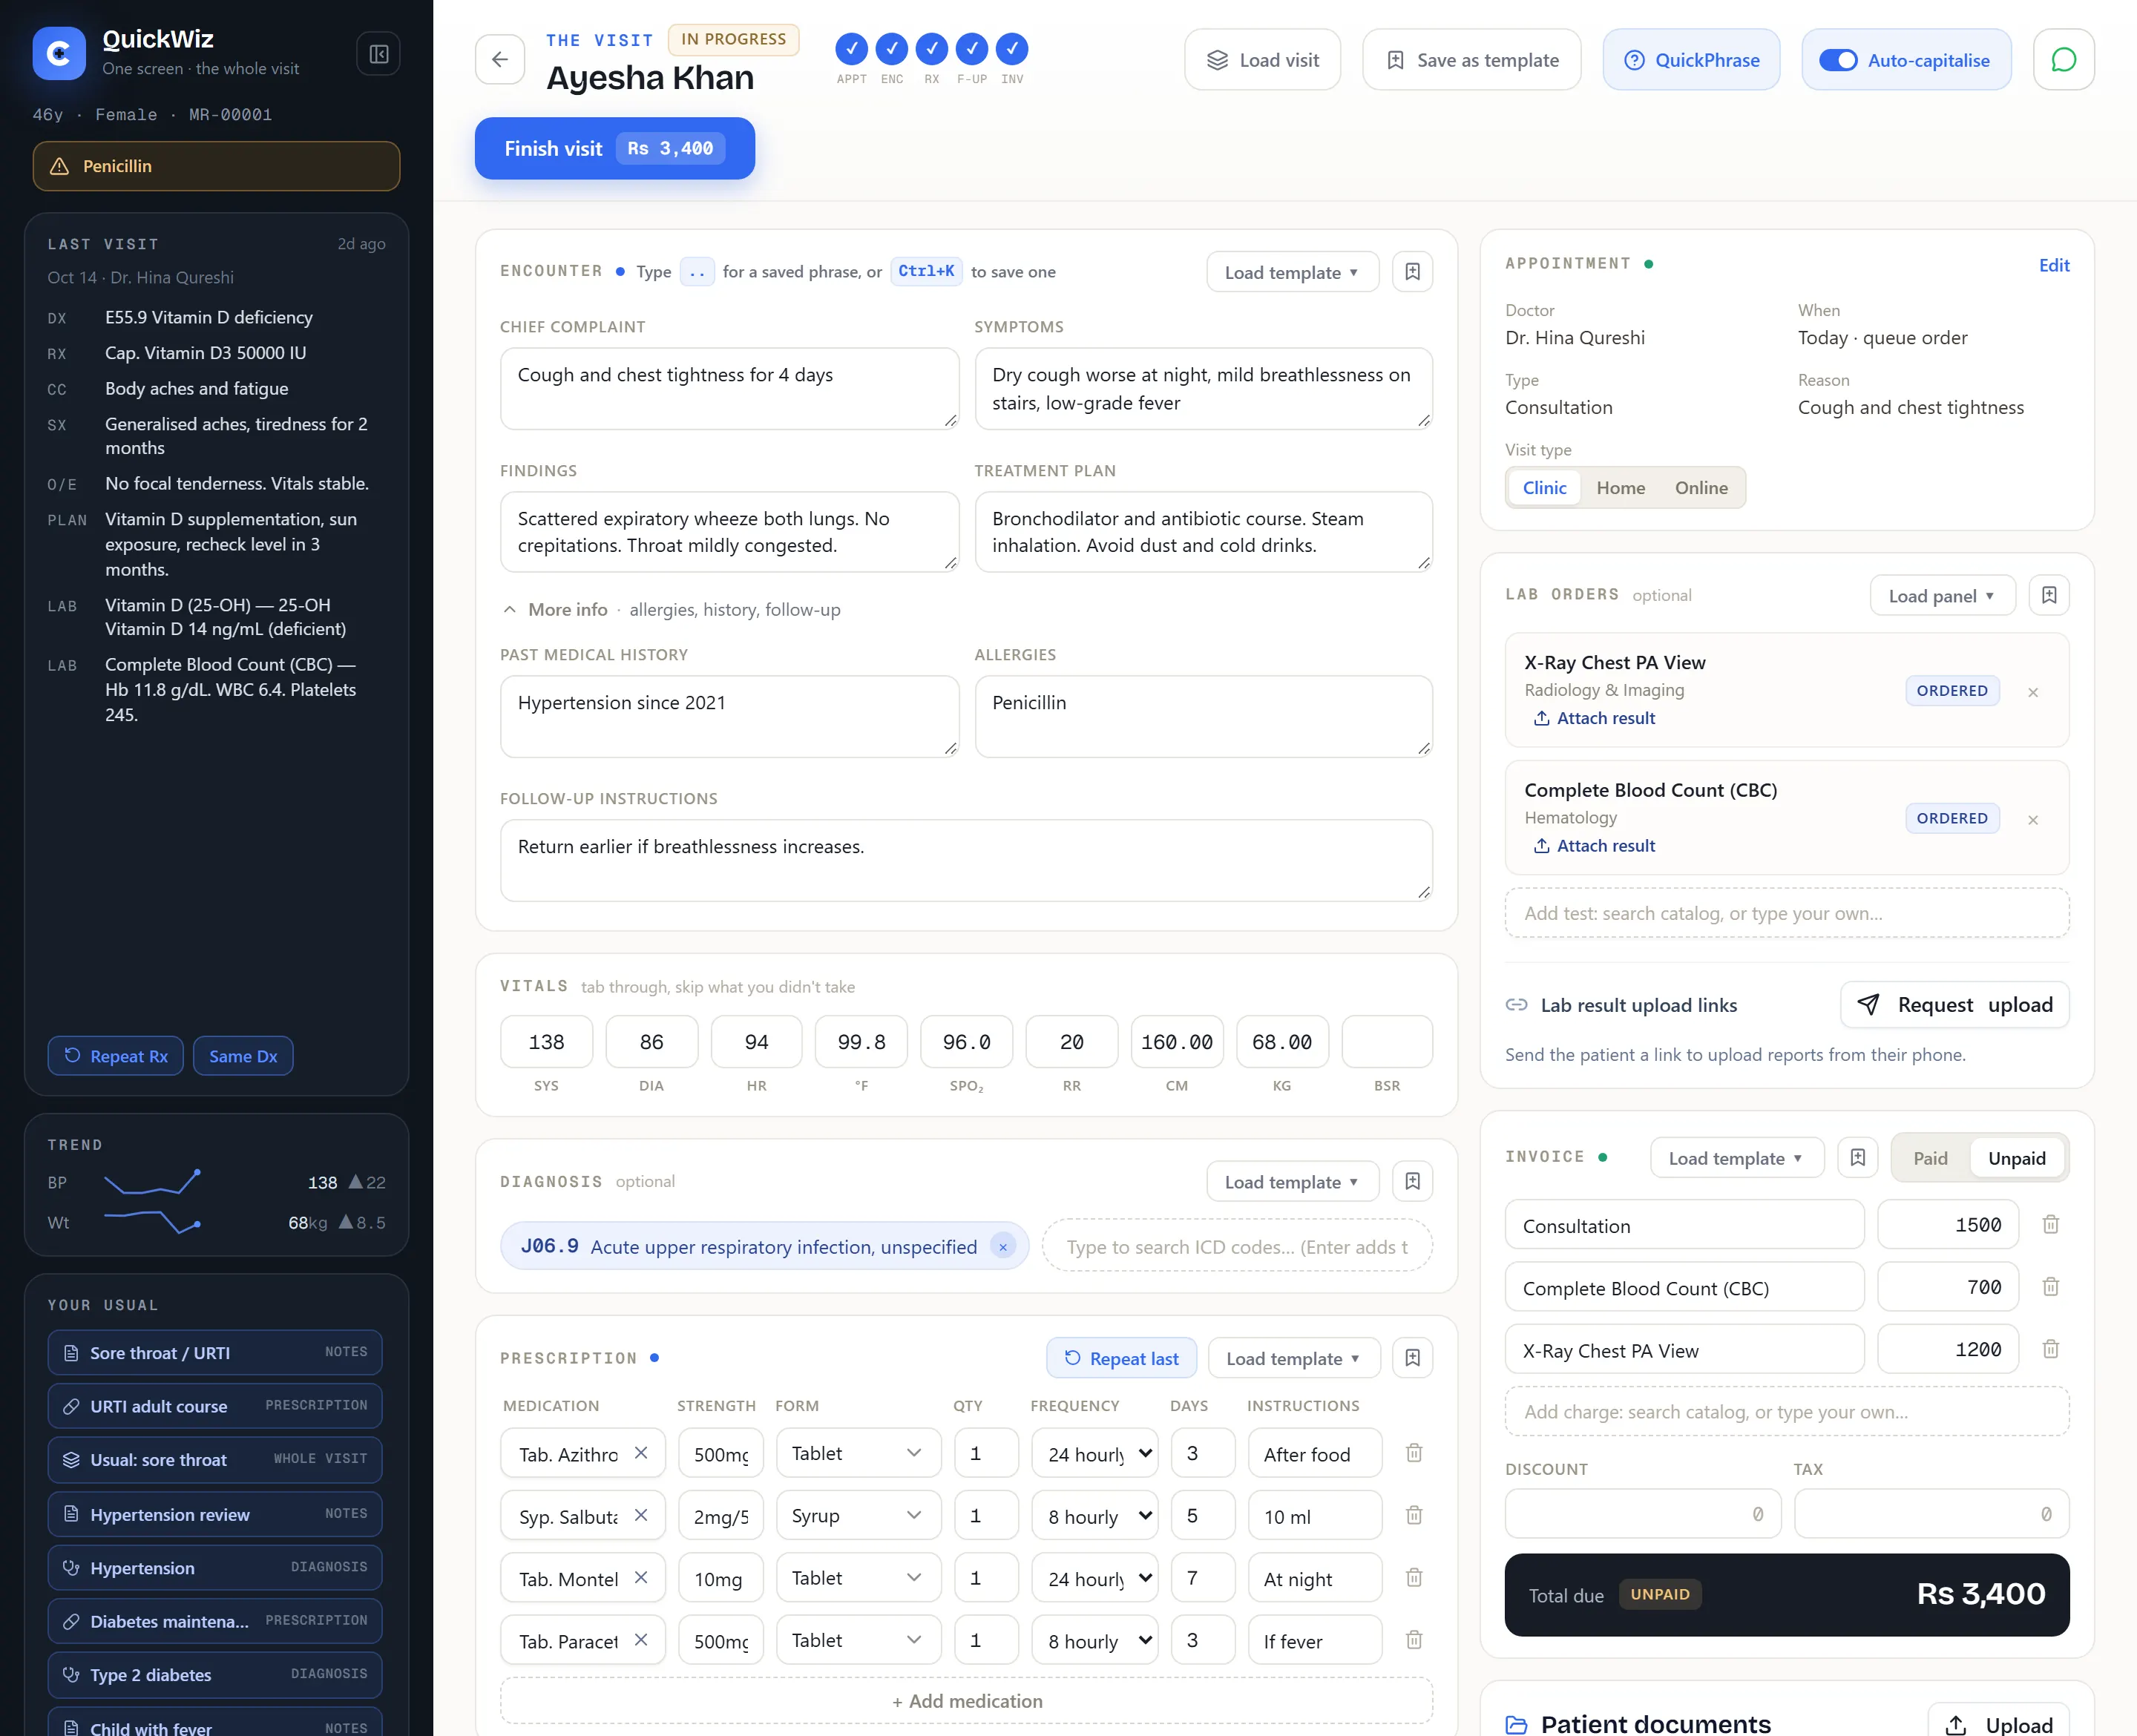Clear the Syp. Salbuta medication field
Viewport: 2137px width, 1736px height.
(641, 1515)
